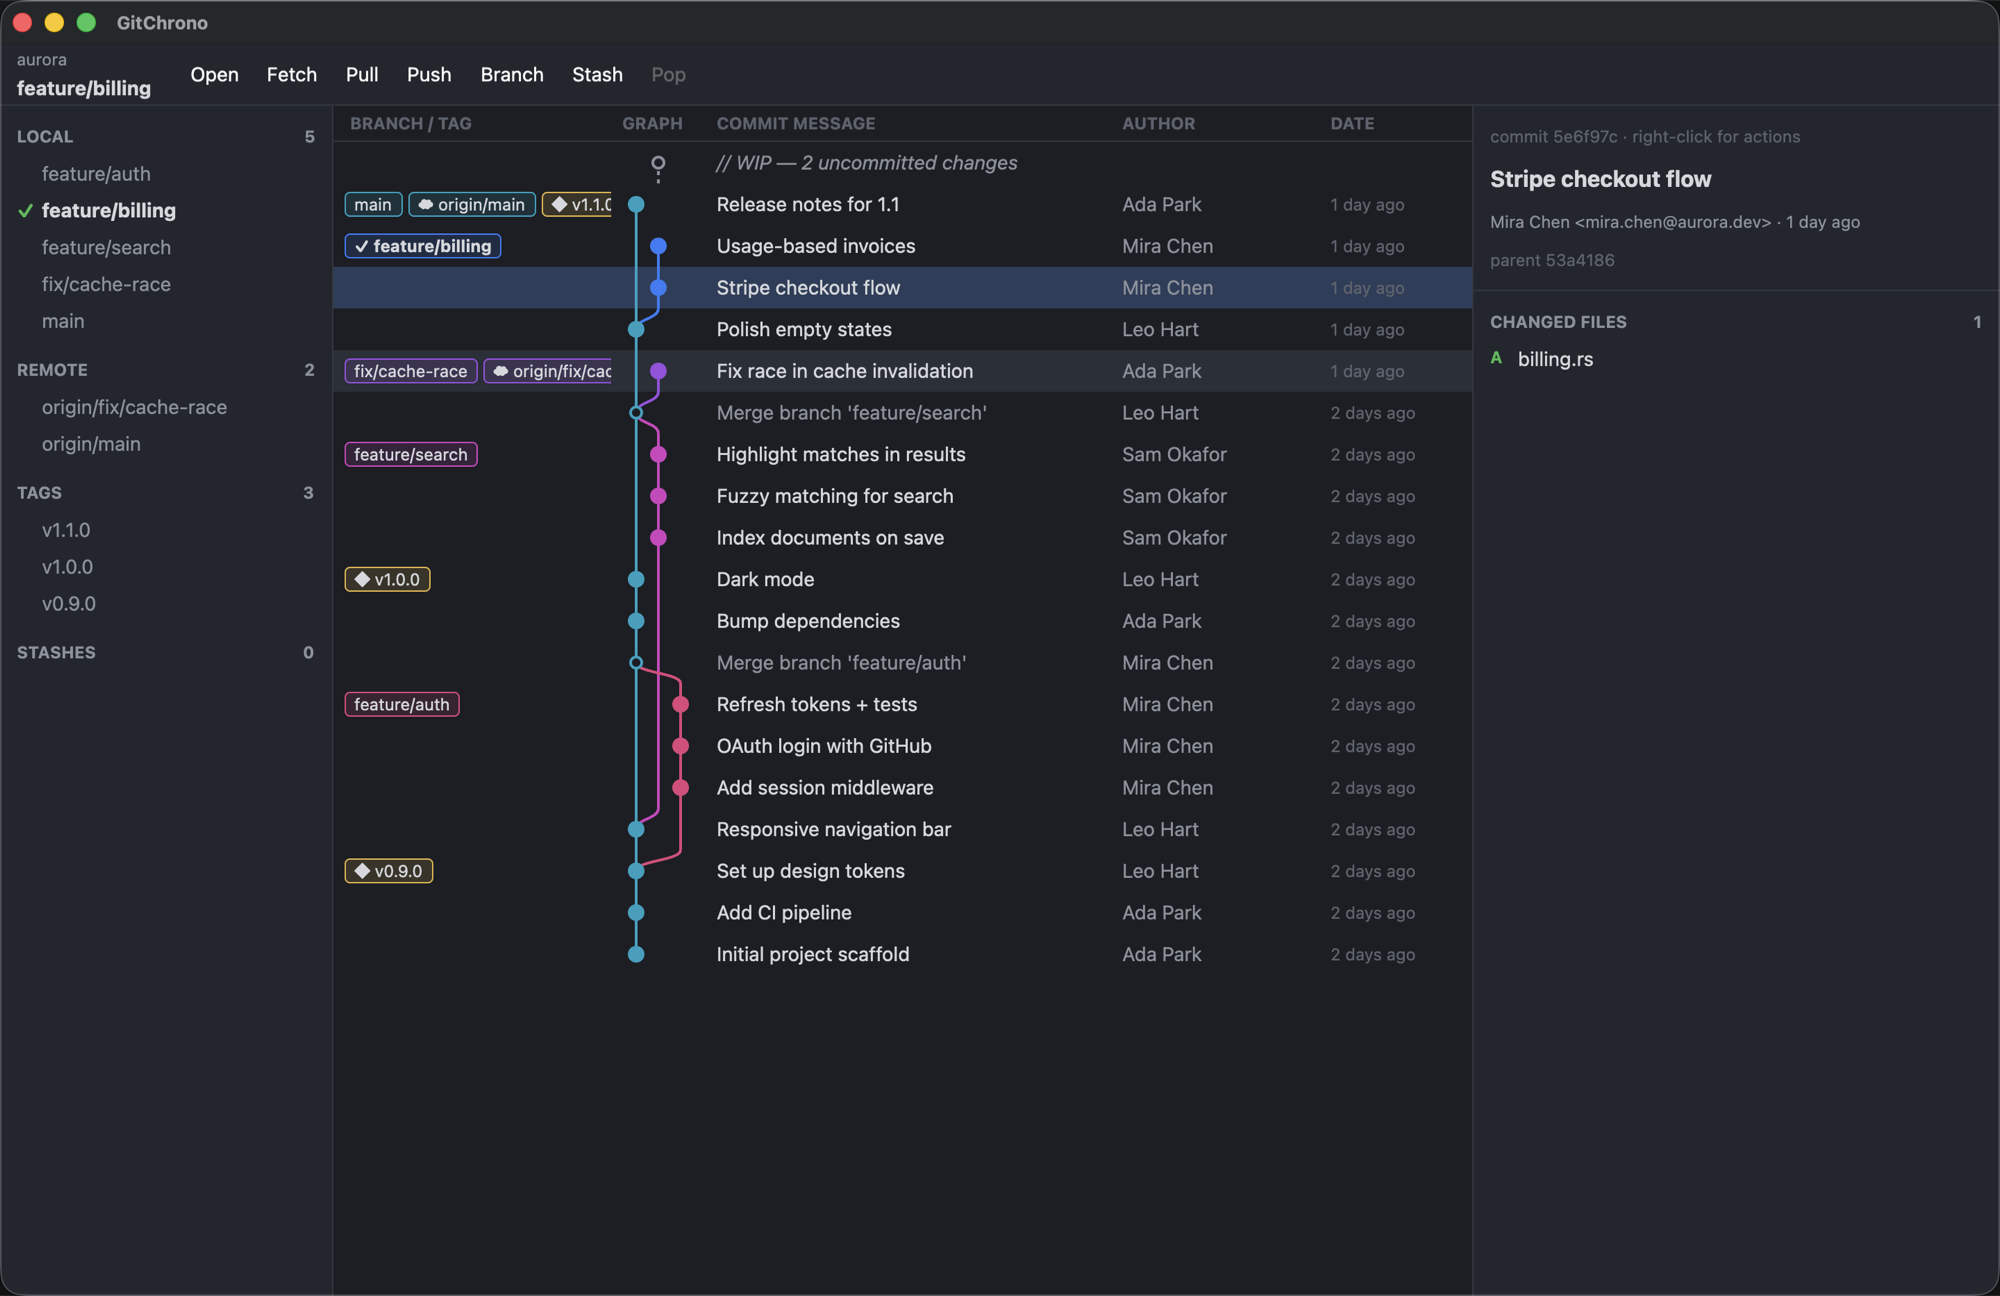Collapse the REMOTE section header
The height and width of the screenshot is (1296, 2000).
coord(166,370)
